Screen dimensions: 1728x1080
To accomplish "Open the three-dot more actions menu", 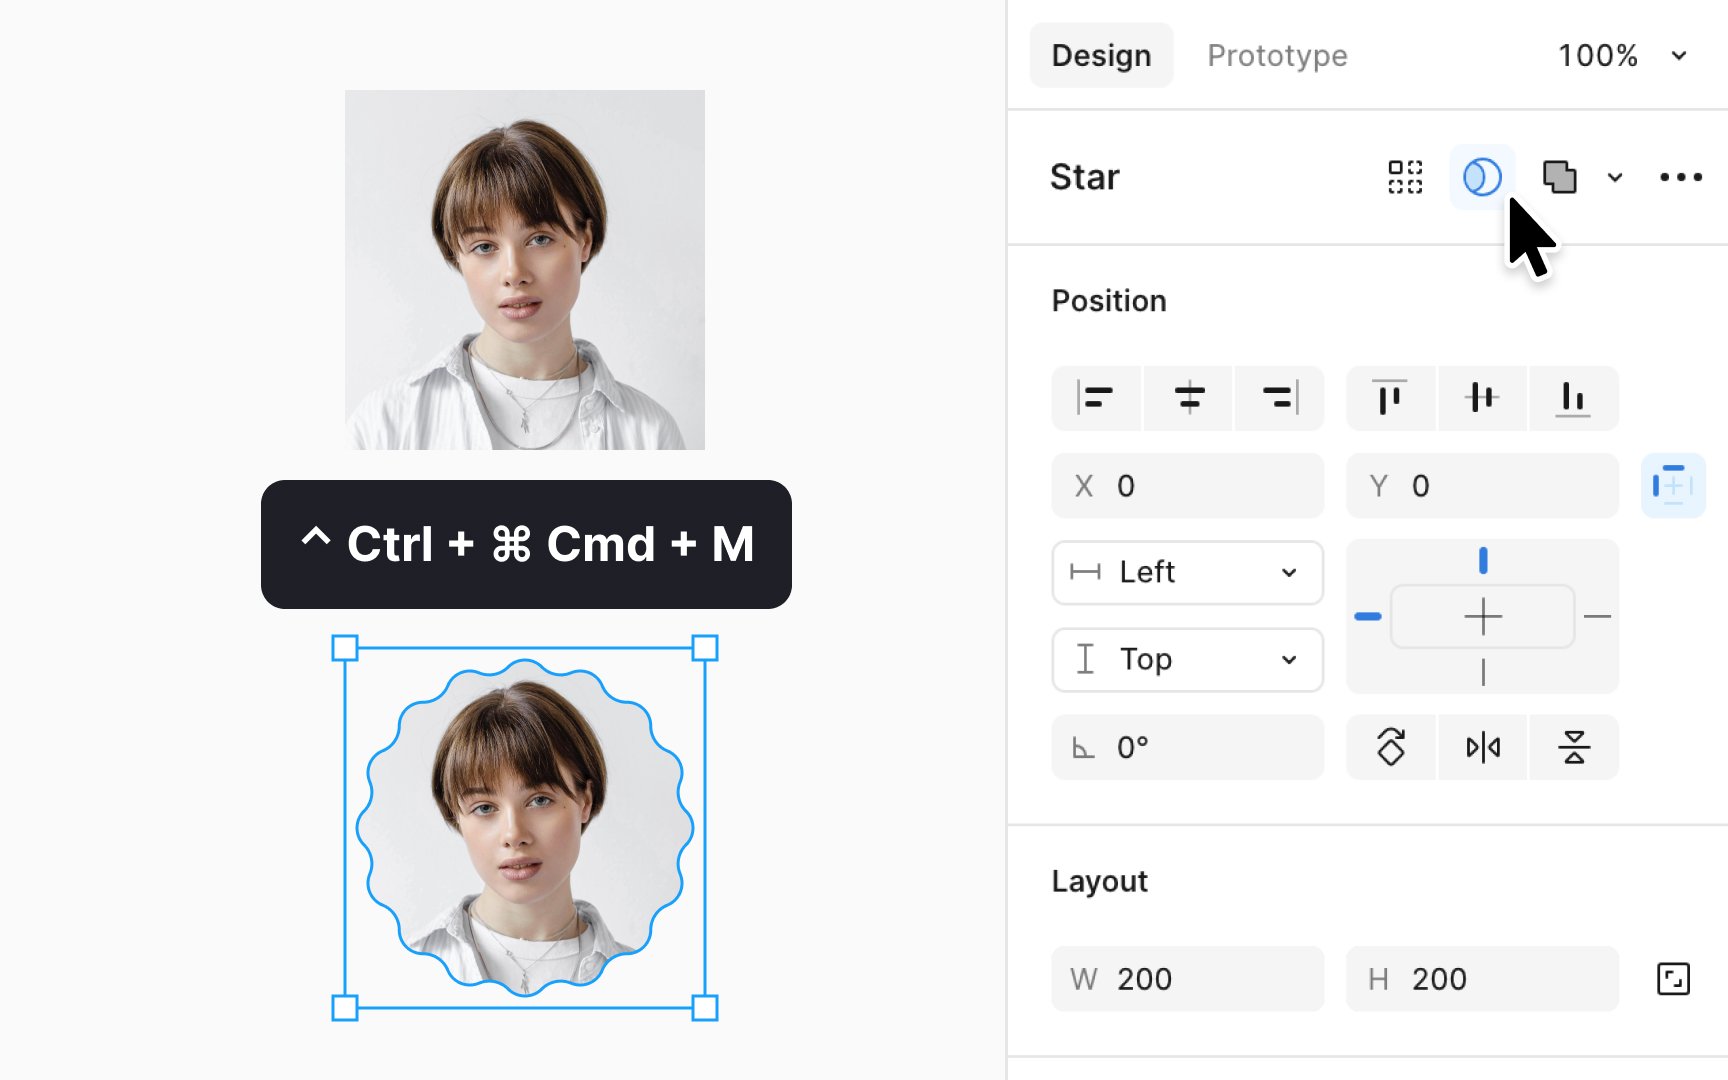I will (x=1680, y=177).
